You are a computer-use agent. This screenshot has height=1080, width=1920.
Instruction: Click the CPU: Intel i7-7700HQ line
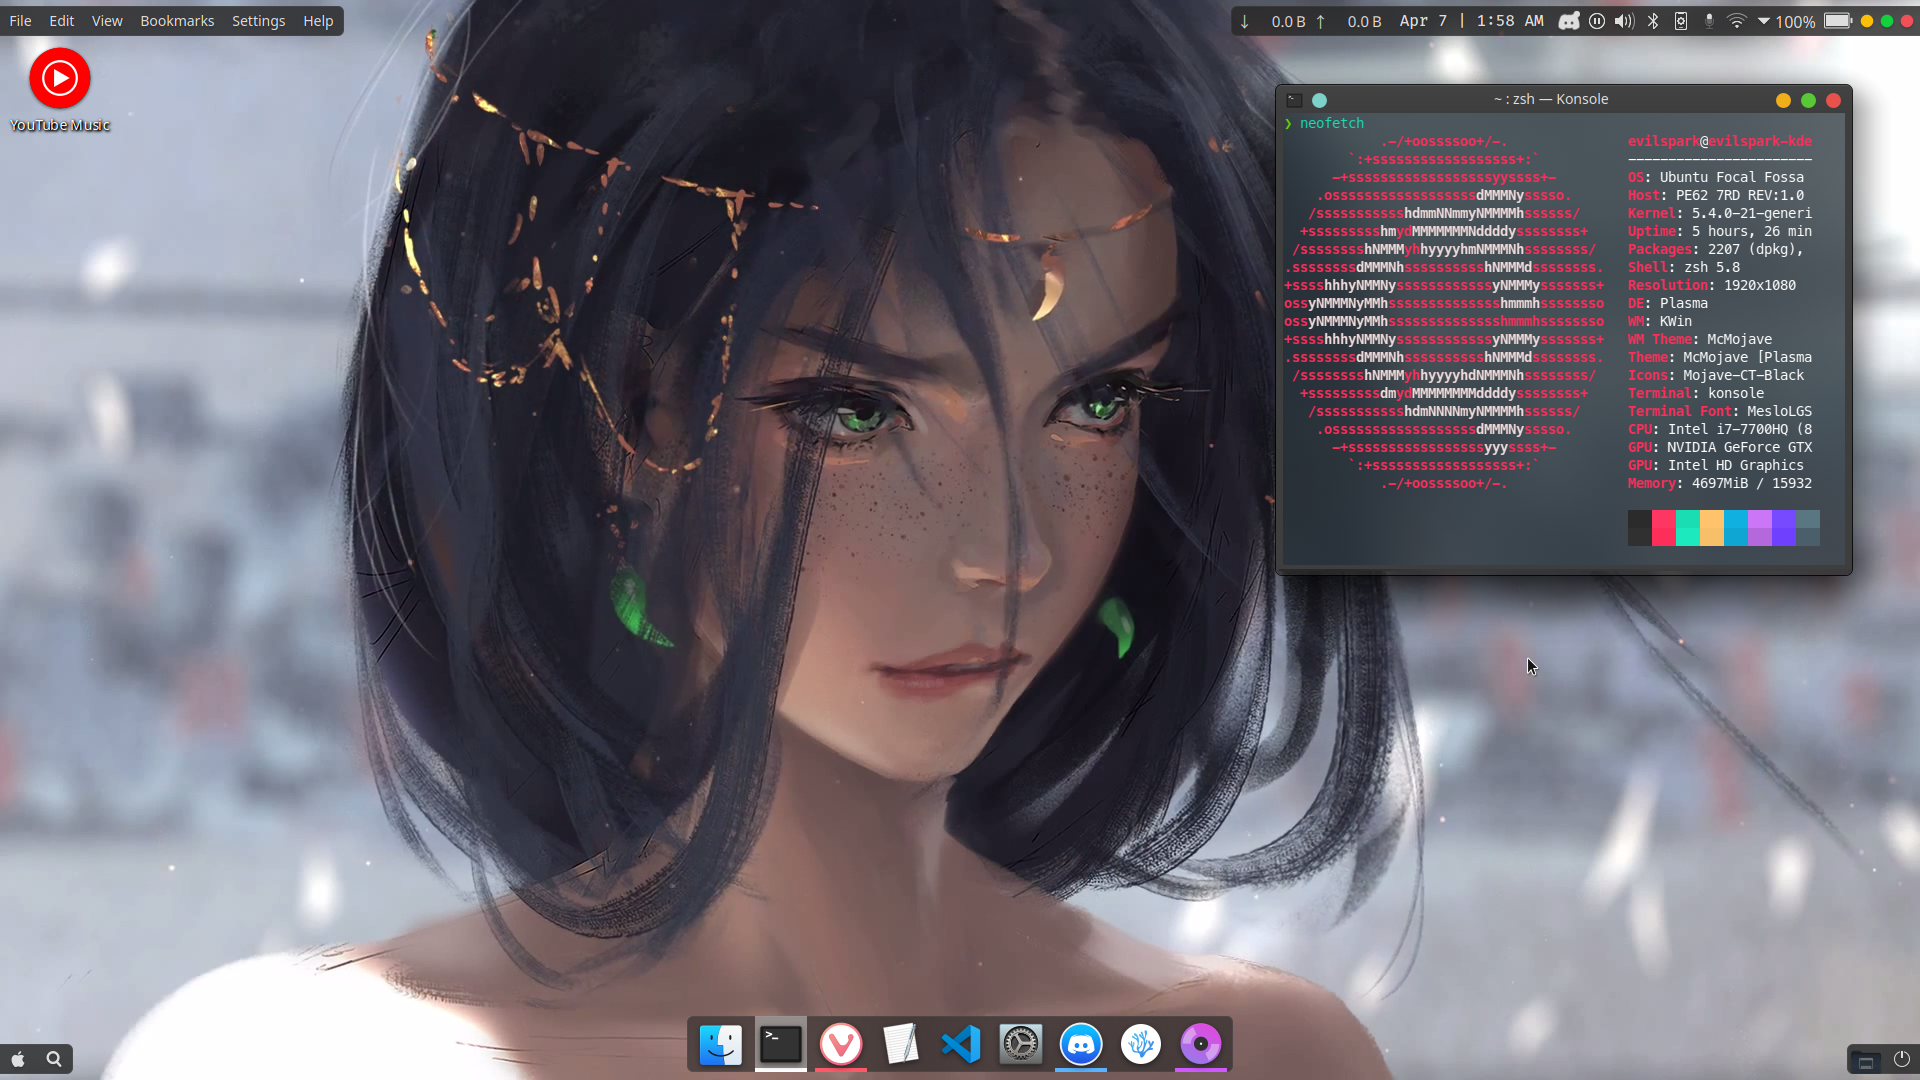(x=1720, y=429)
